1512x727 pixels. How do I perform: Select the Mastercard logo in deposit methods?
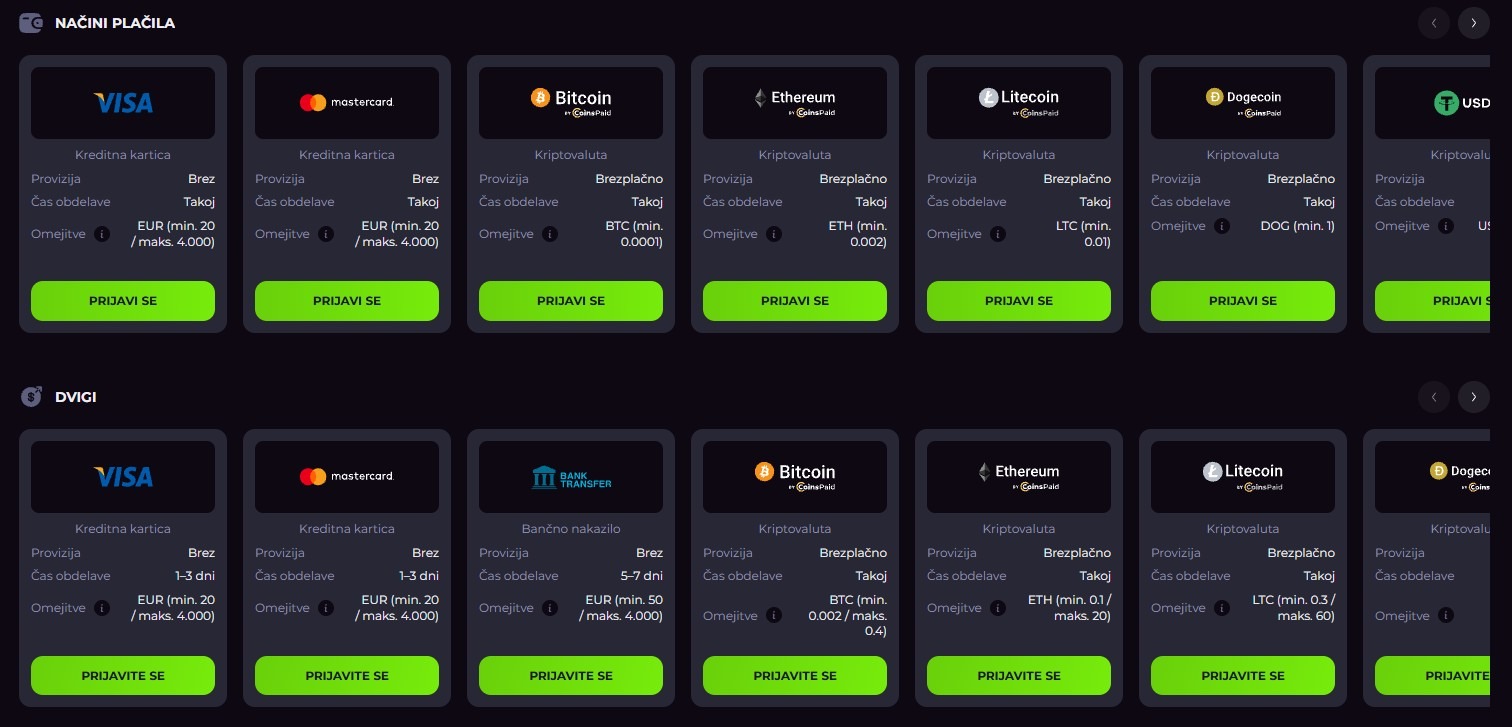pyautogui.click(x=347, y=103)
